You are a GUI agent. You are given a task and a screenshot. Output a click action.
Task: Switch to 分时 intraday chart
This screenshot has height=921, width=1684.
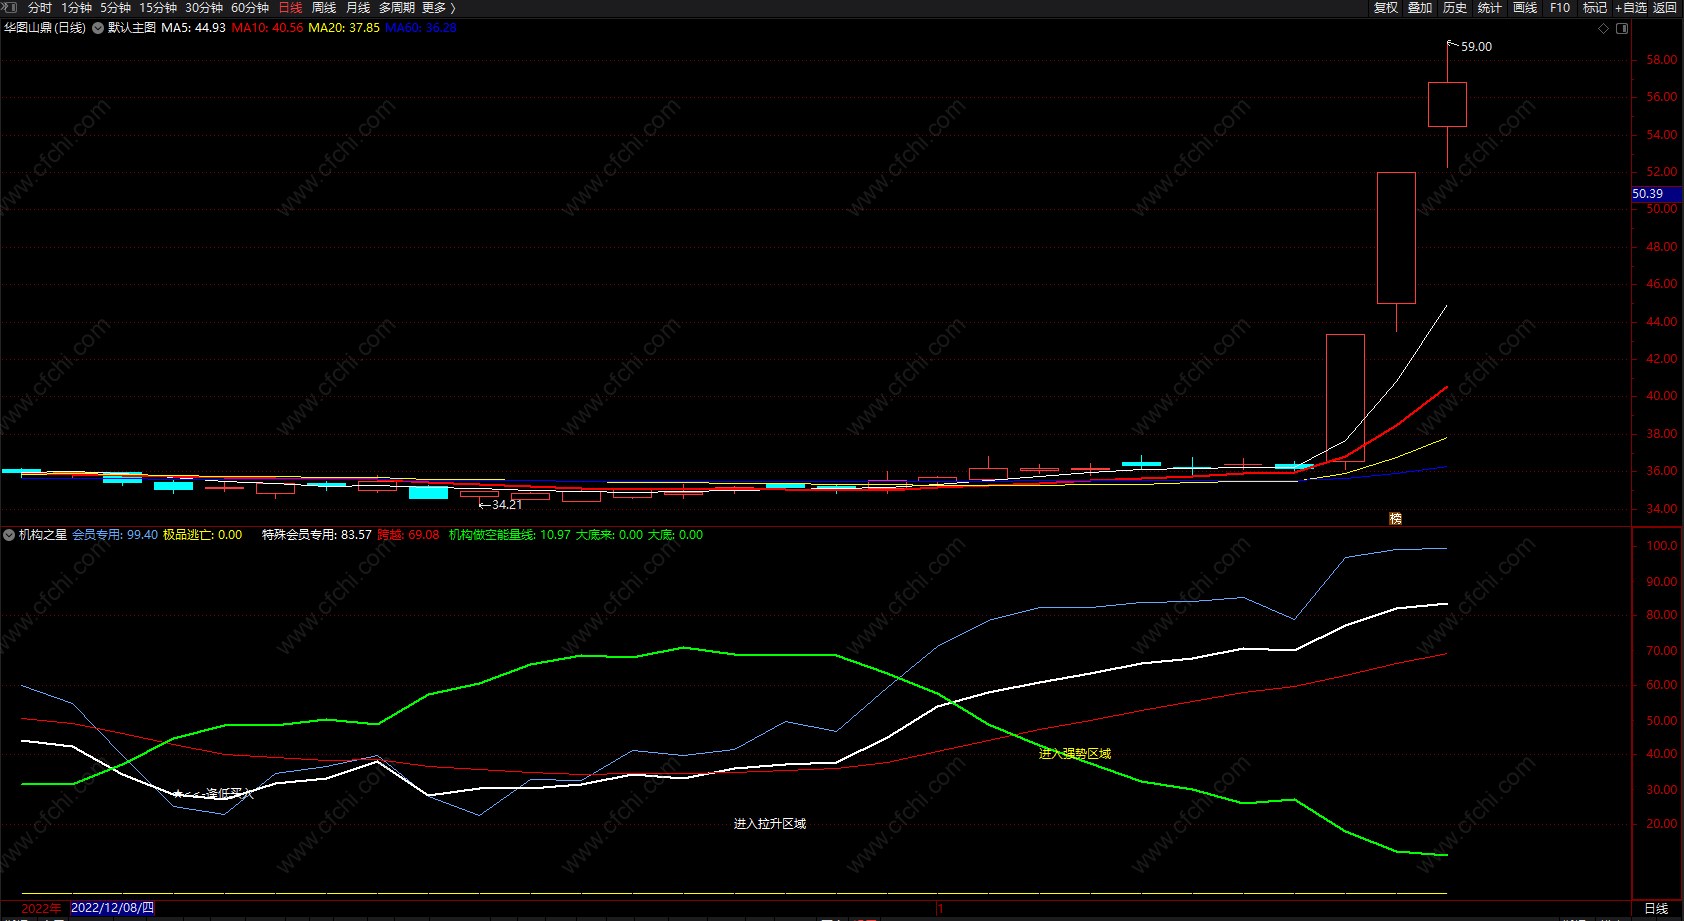coord(40,8)
